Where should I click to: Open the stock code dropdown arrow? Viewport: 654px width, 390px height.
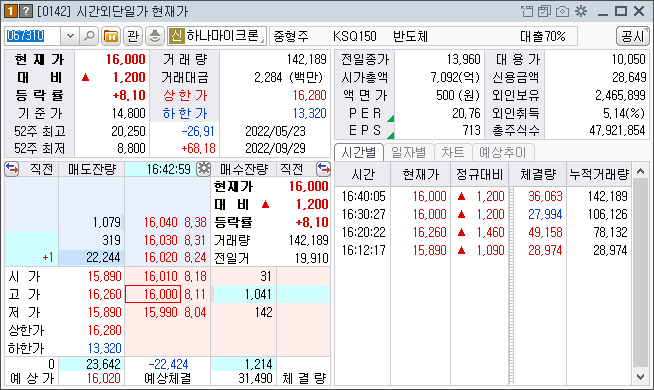point(70,36)
